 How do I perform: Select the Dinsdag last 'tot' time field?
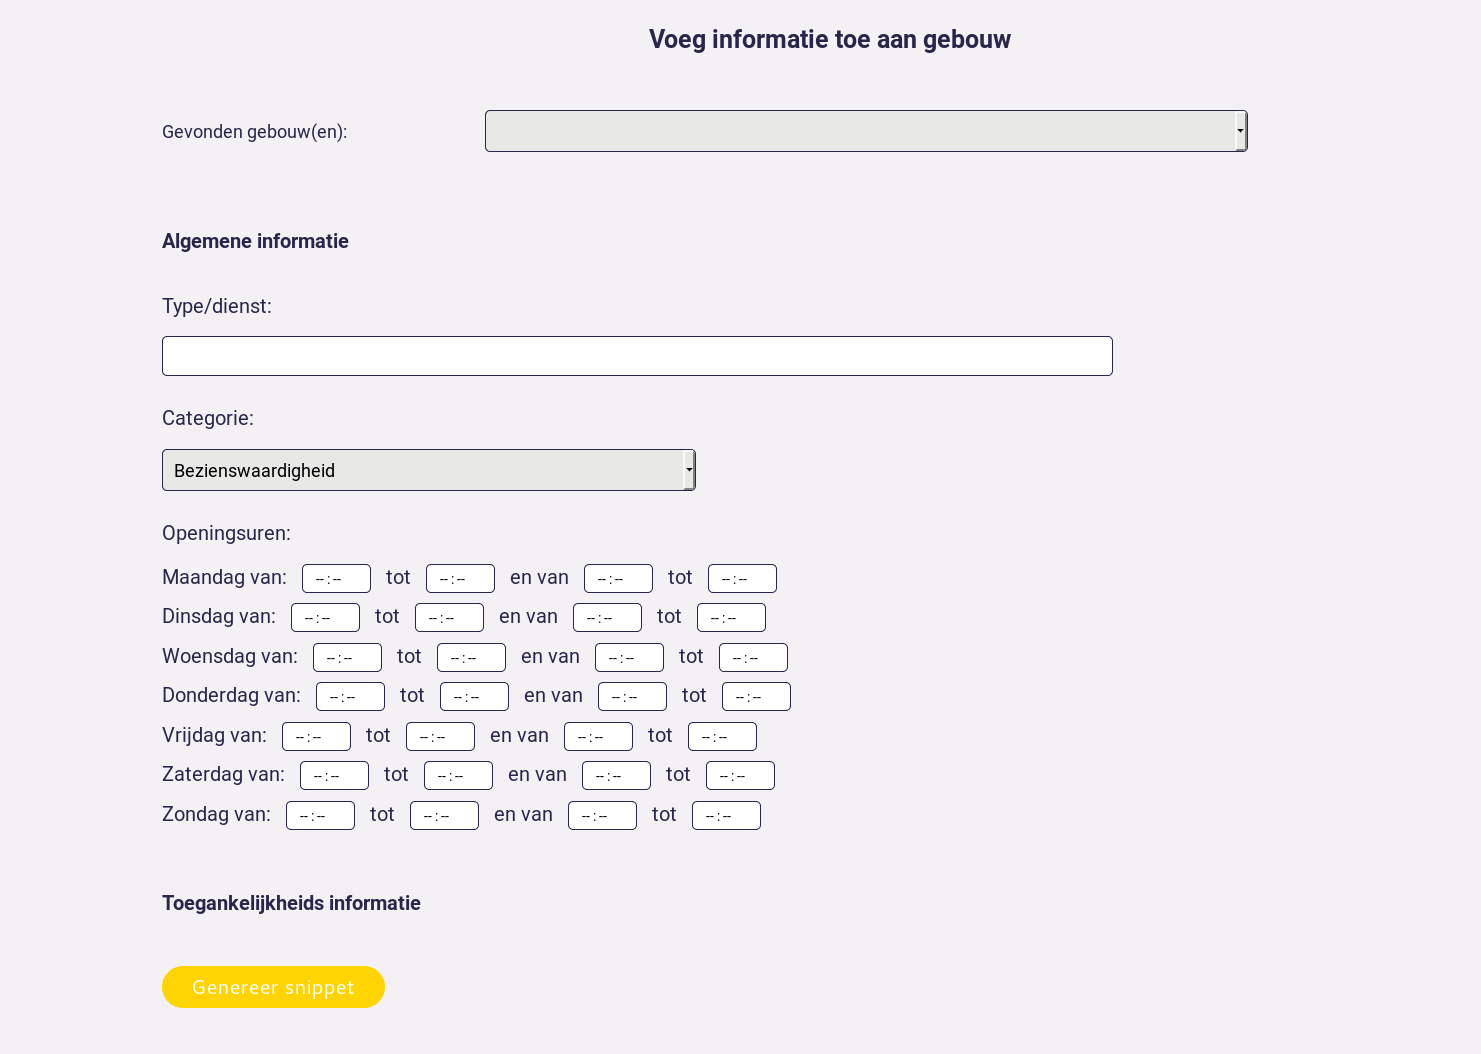pos(731,617)
